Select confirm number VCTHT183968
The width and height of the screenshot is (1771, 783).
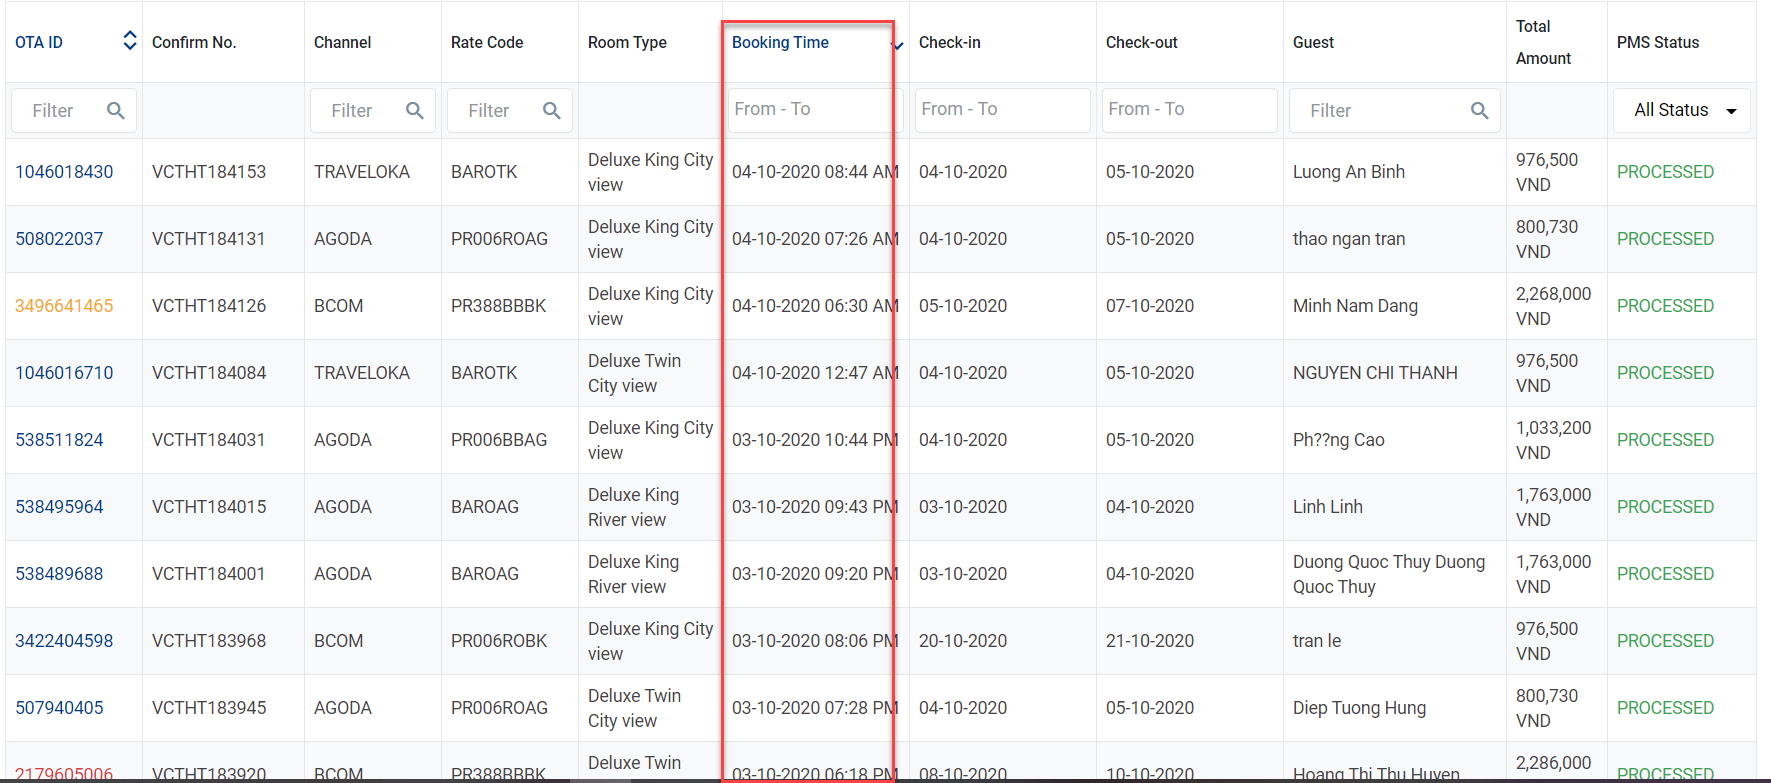click(209, 641)
